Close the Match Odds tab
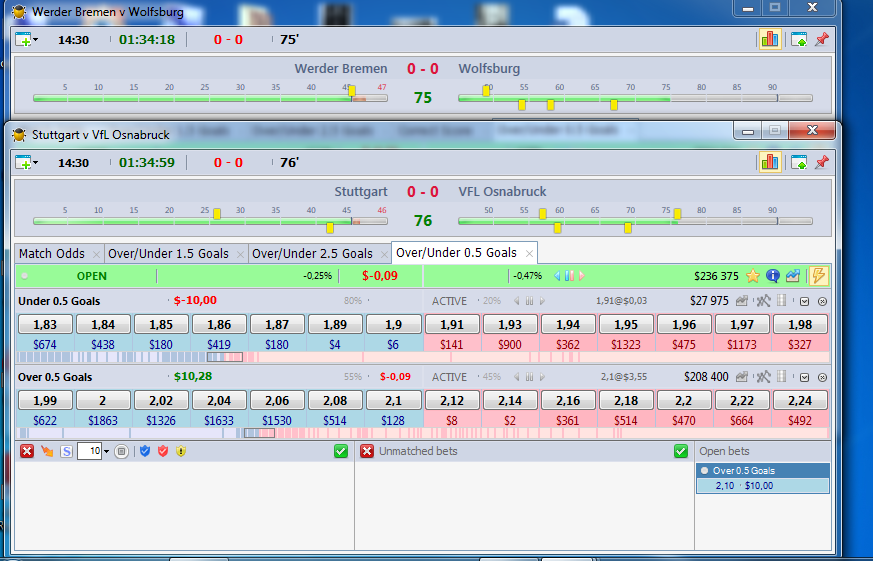873x561 pixels. pyautogui.click(x=96, y=255)
